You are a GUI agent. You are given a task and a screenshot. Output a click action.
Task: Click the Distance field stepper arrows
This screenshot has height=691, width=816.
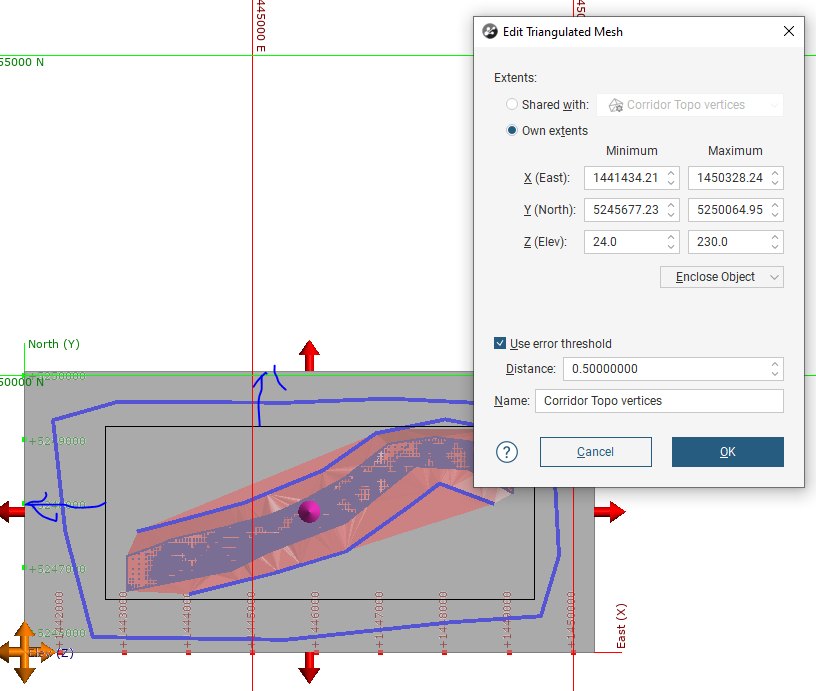point(775,369)
